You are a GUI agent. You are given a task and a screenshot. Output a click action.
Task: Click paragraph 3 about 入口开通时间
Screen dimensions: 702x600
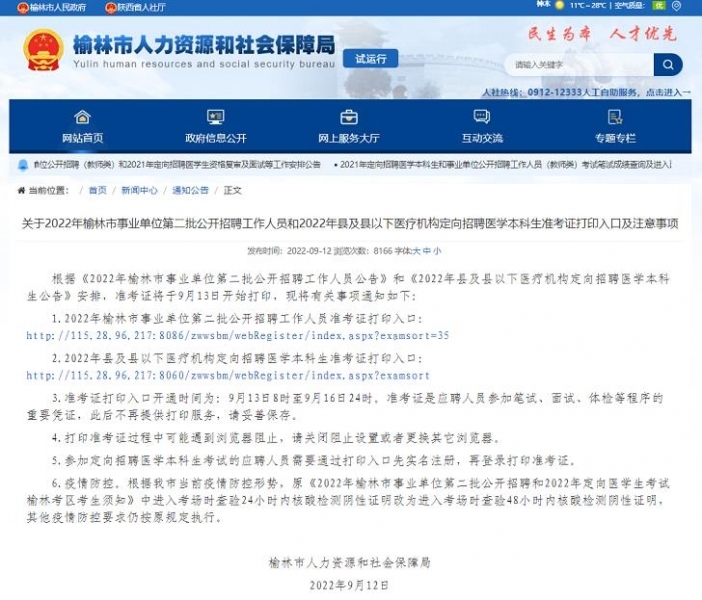click(345, 407)
